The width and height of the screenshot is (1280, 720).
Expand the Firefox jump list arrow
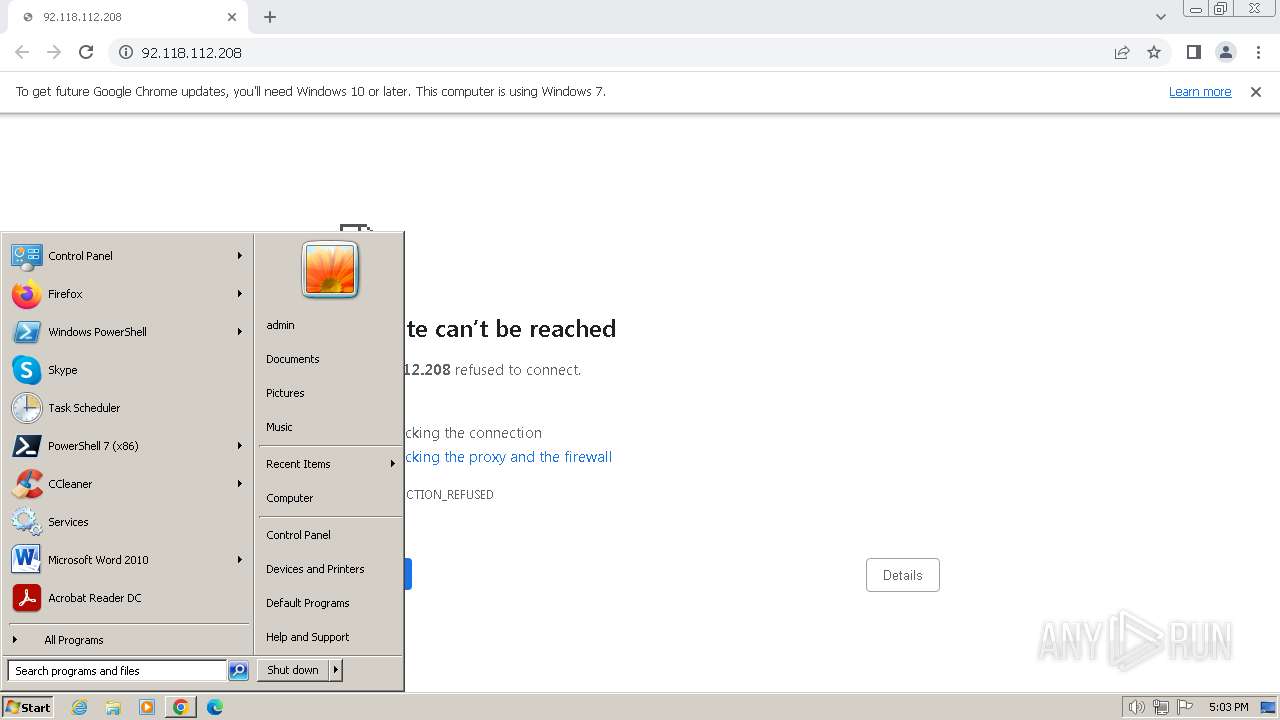[240, 294]
